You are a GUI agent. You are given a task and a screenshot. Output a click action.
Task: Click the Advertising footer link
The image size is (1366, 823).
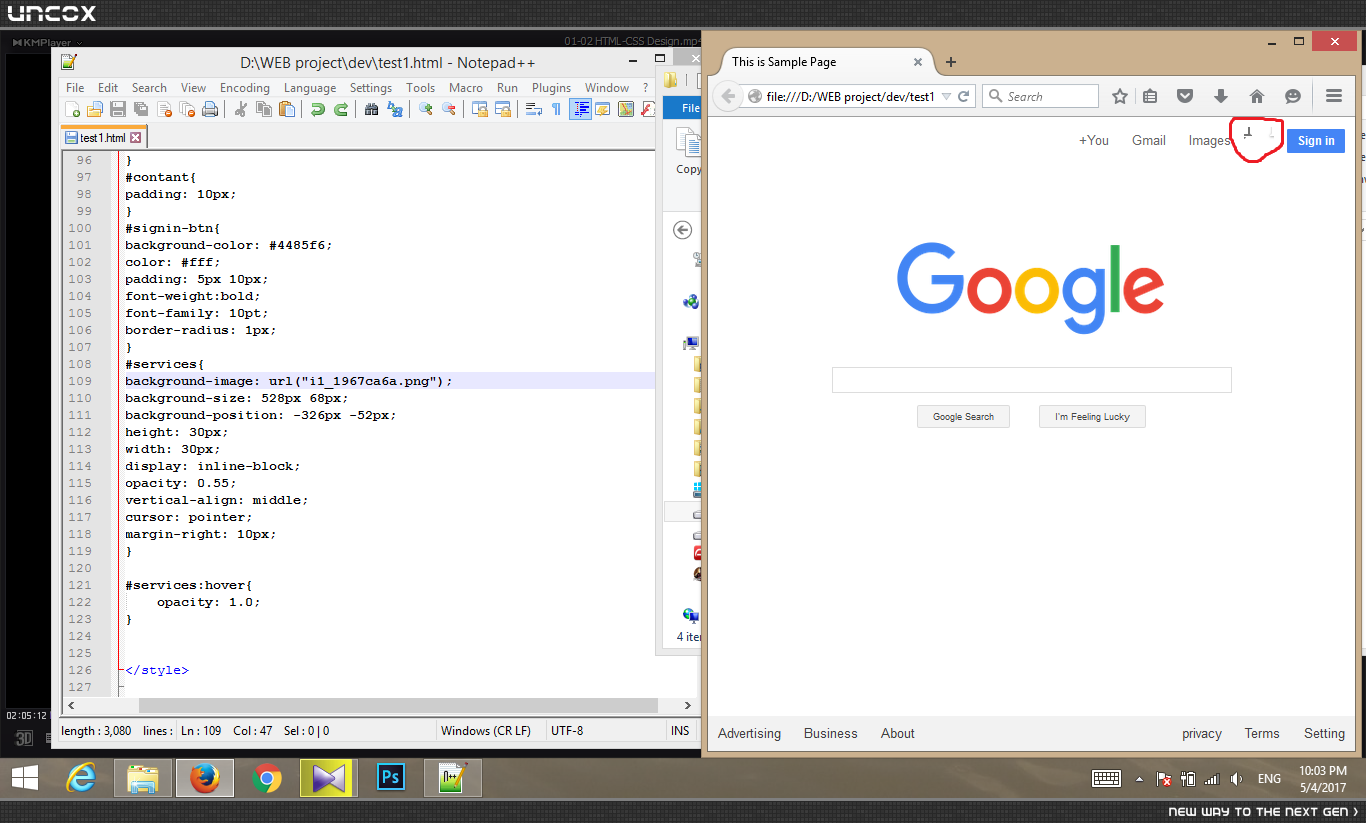tap(749, 733)
